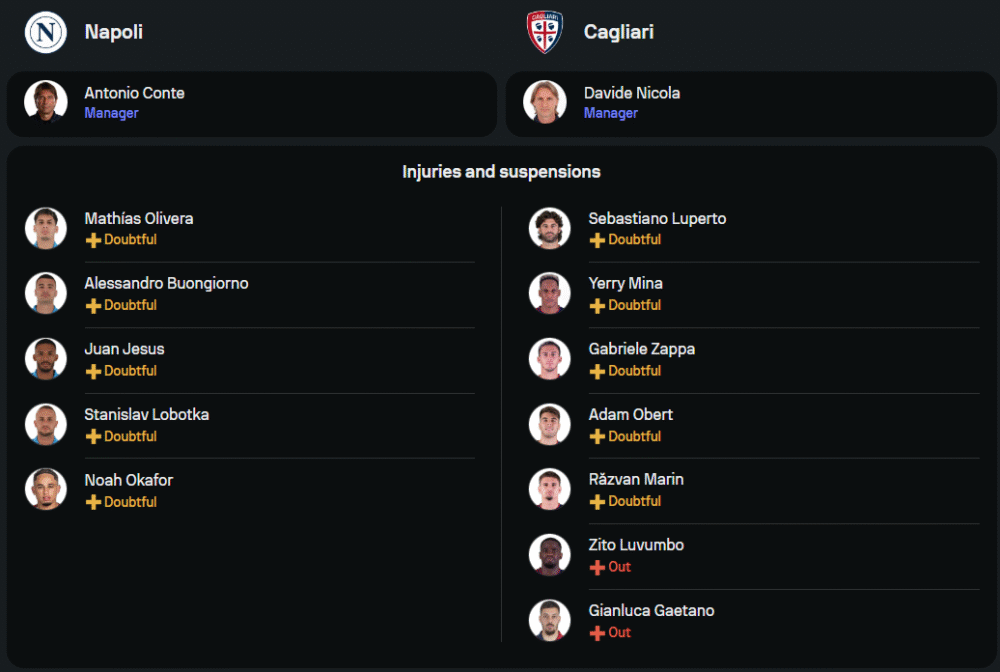The image size is (1000, 672).
Task: Select Adam Obert's name
Action: (x=630, y=415)
